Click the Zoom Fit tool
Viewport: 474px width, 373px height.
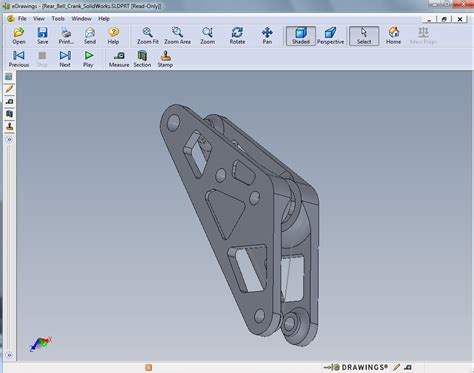pyautogui.click(x=148, y=36)
